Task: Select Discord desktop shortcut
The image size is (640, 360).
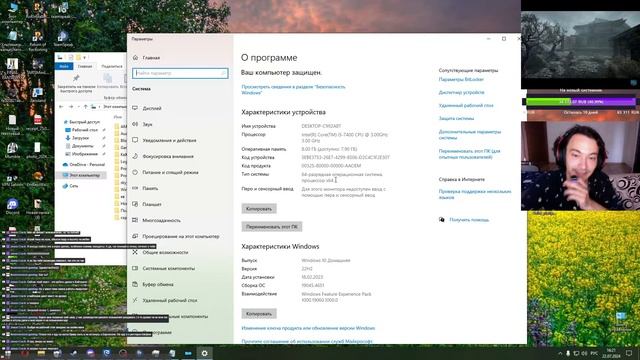Action: coord(12,206)
